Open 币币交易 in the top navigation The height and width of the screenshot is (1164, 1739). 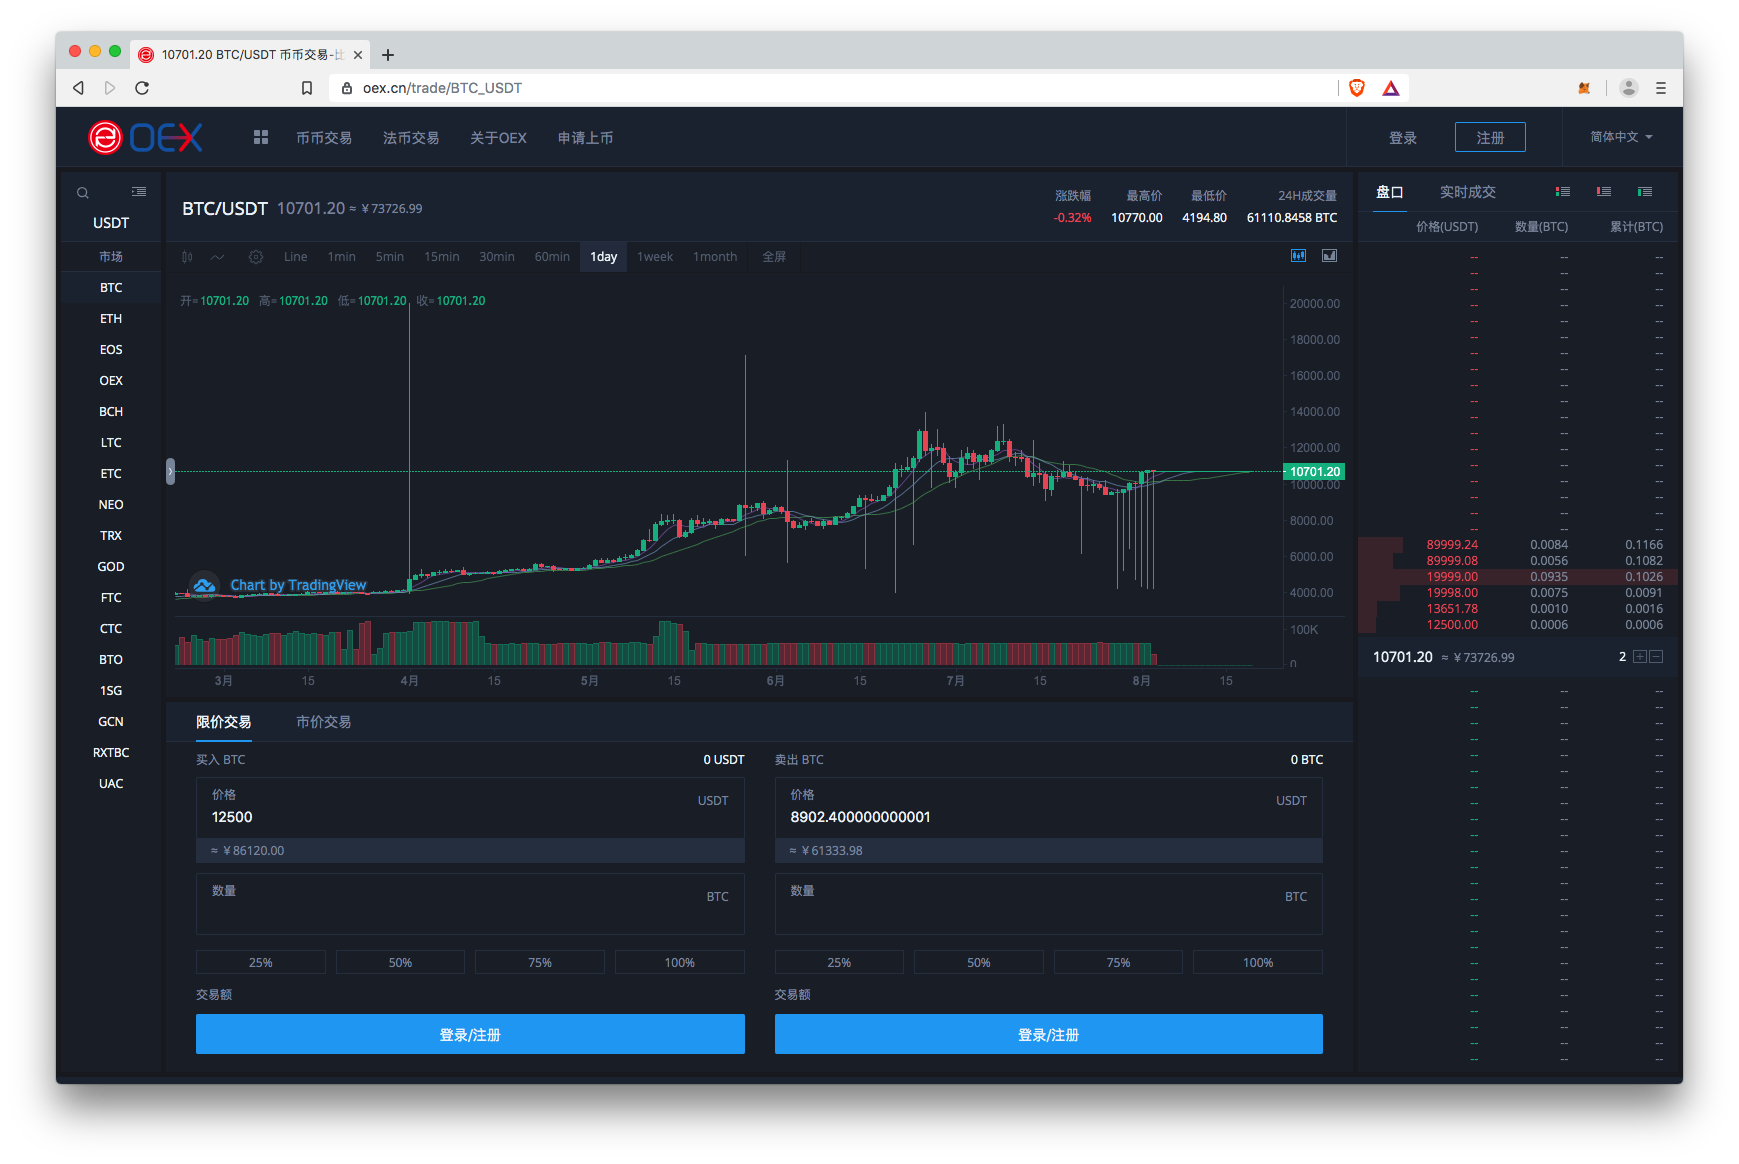324,138
